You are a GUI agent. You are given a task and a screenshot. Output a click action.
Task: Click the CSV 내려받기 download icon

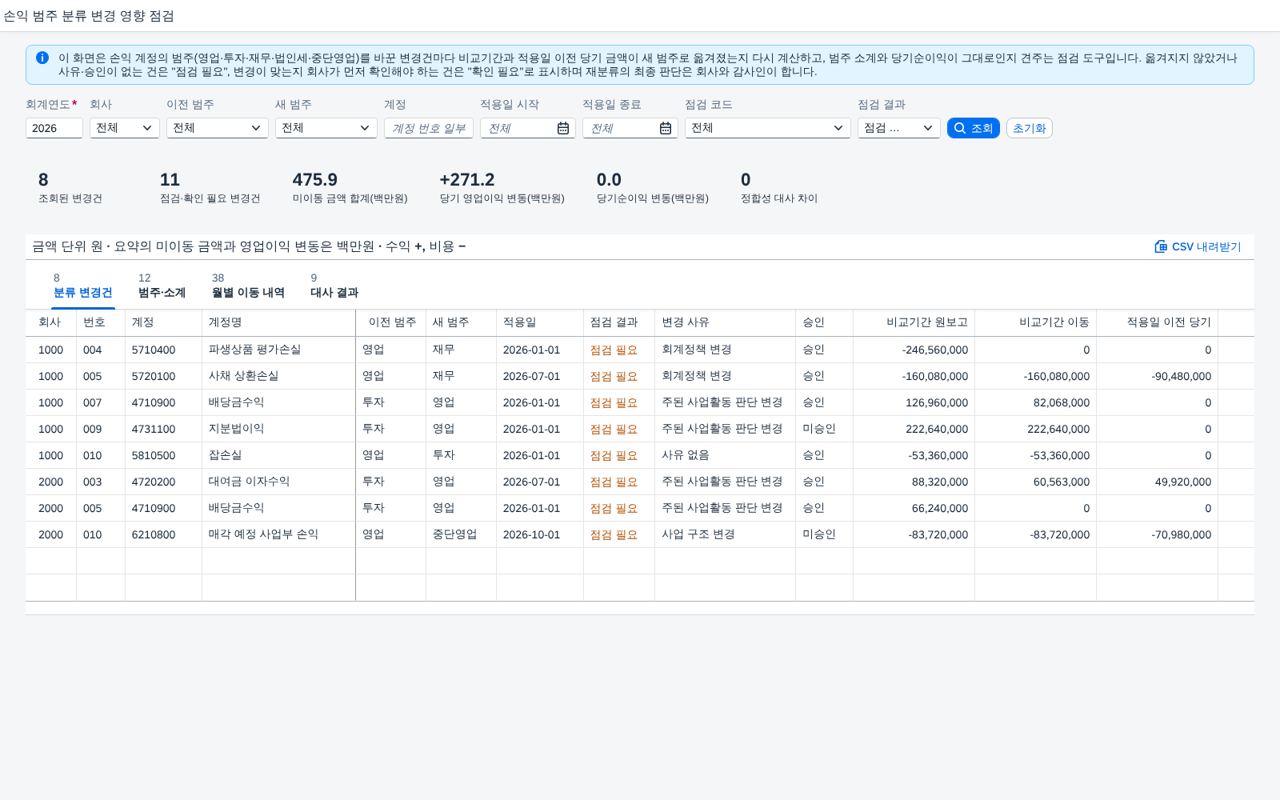click(1161, 246)
